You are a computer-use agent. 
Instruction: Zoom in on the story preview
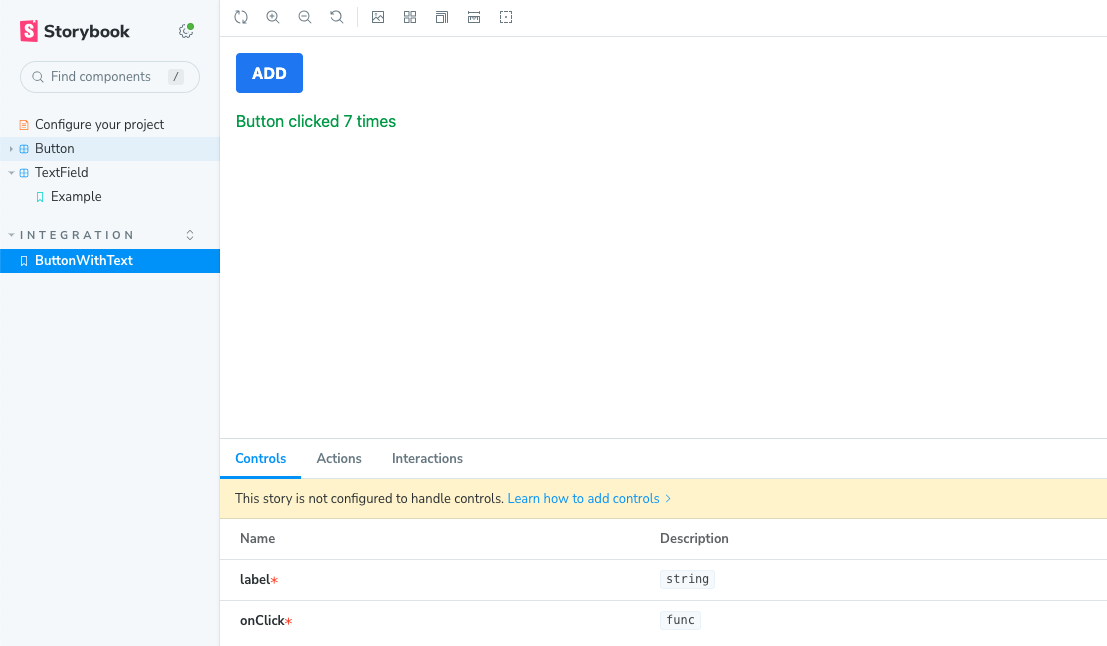click(x=273, y=17)
